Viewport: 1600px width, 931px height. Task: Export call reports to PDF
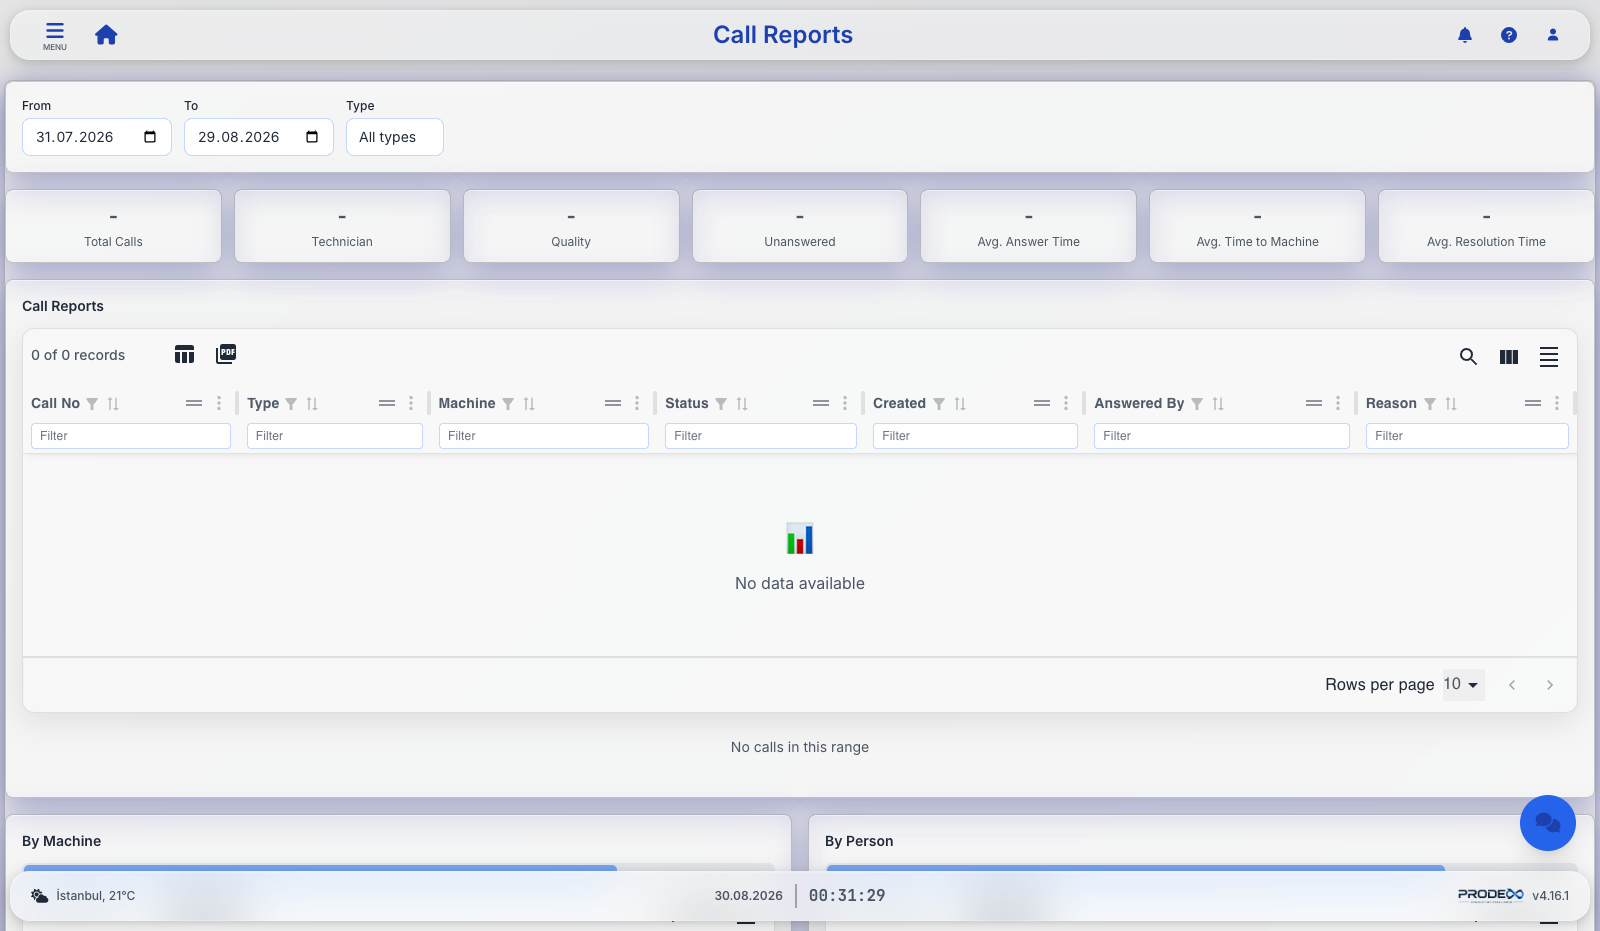coord(226,354)
